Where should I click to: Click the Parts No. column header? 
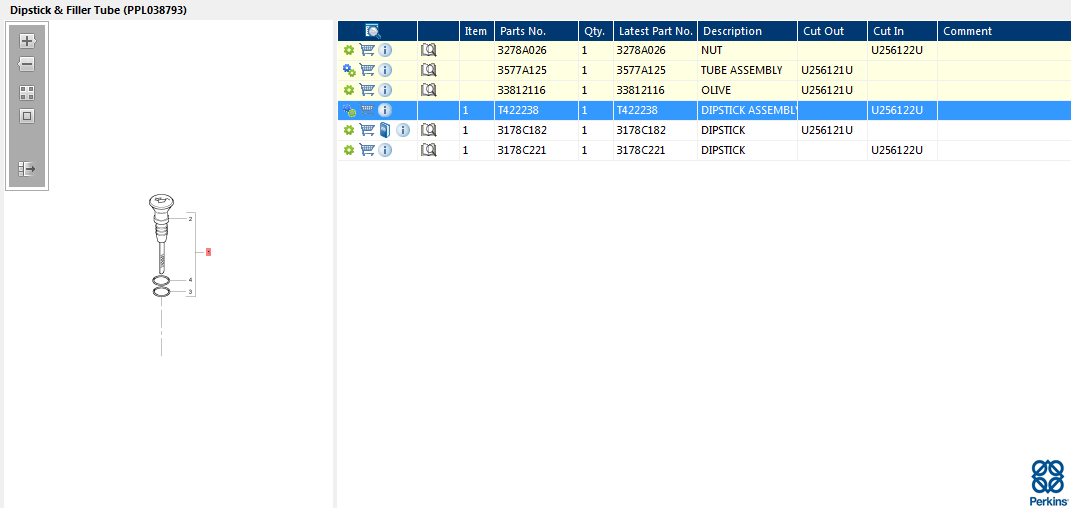click(x=536, y=31)
